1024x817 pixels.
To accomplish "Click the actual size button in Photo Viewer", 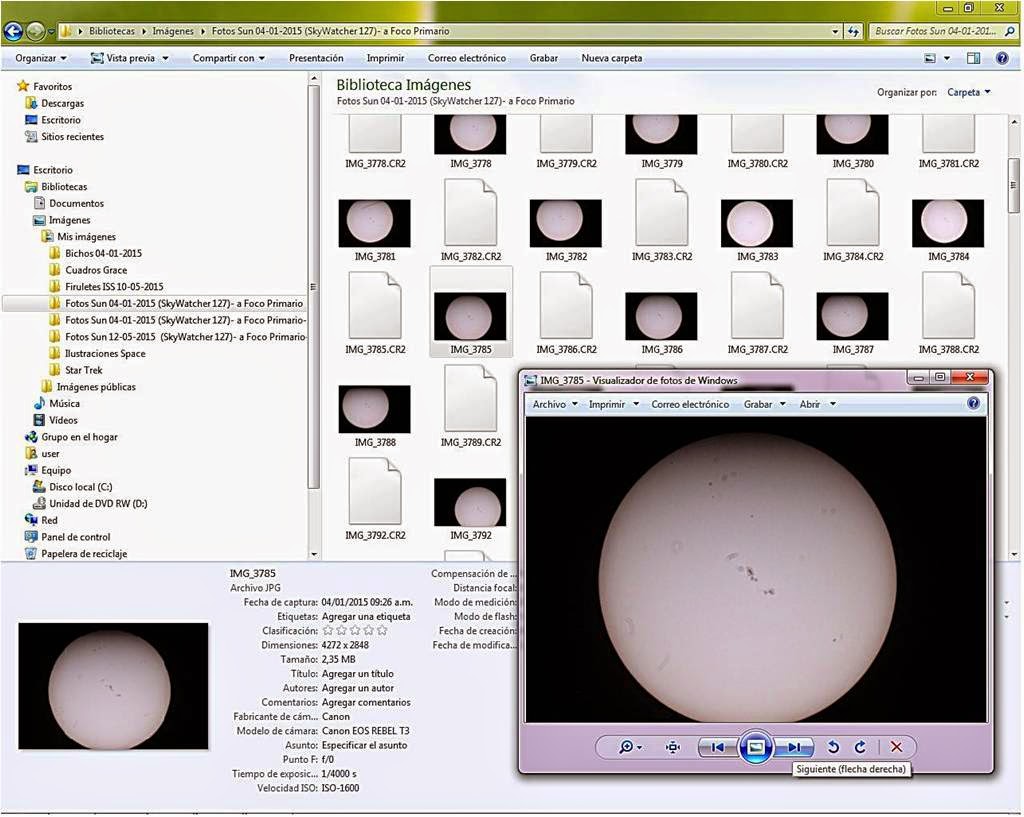I will click(673, 747).
